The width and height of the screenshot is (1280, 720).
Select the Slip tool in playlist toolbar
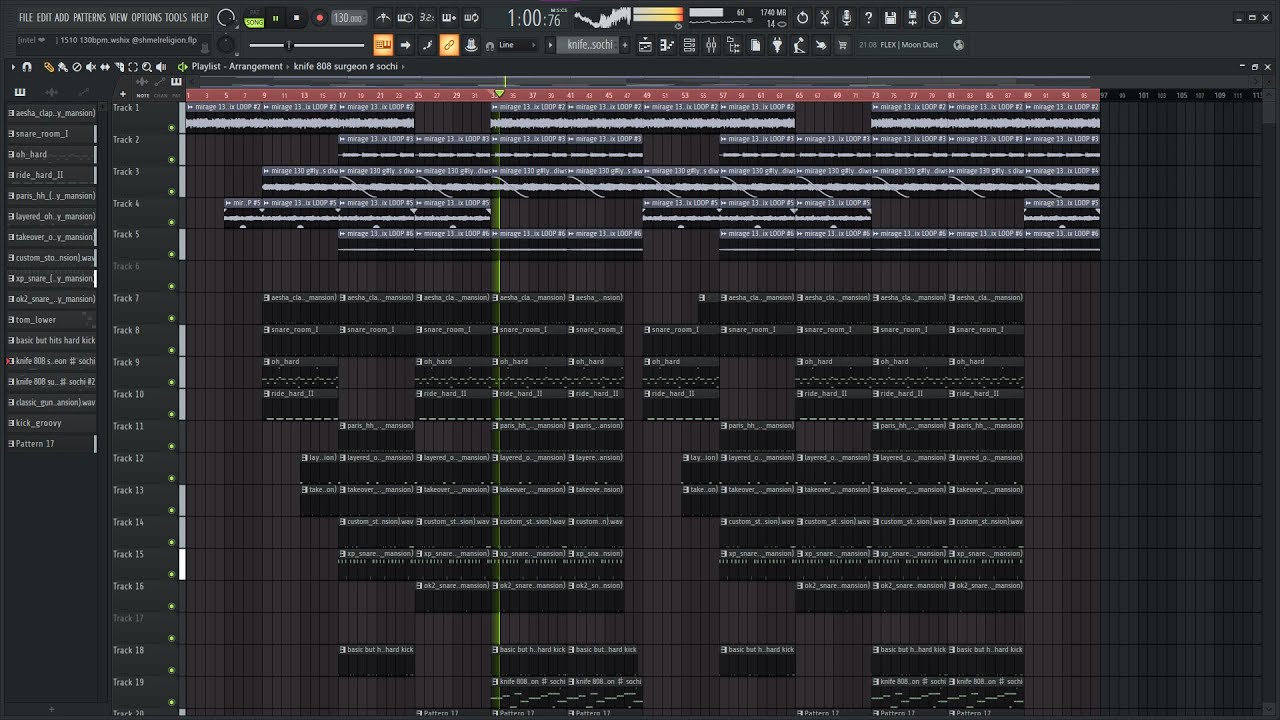(x=105, y=67)
